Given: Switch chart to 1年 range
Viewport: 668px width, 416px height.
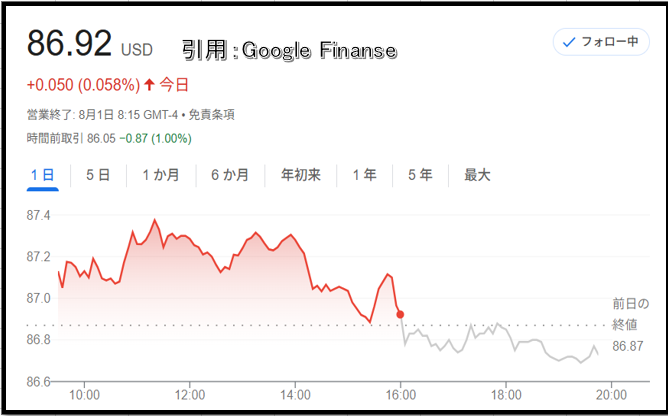Looking at the screenshot, I should click(x=365, y=175).
